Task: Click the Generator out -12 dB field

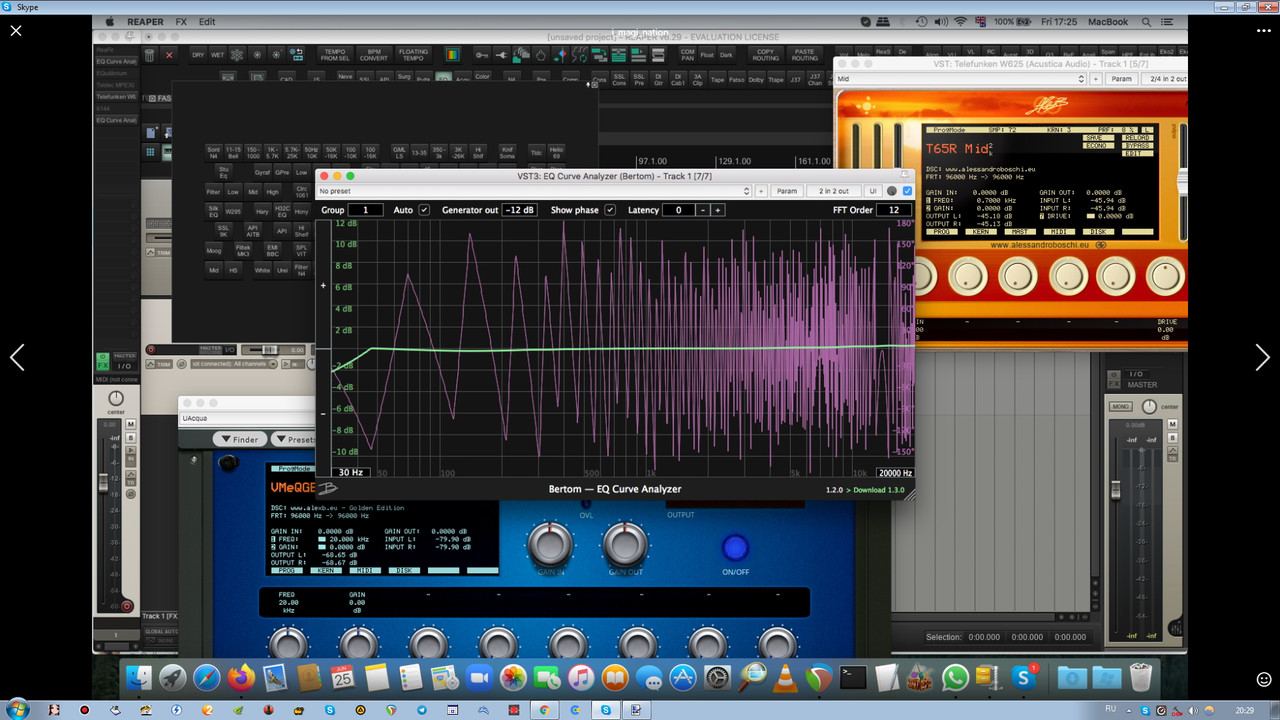Action: (519, 210)
